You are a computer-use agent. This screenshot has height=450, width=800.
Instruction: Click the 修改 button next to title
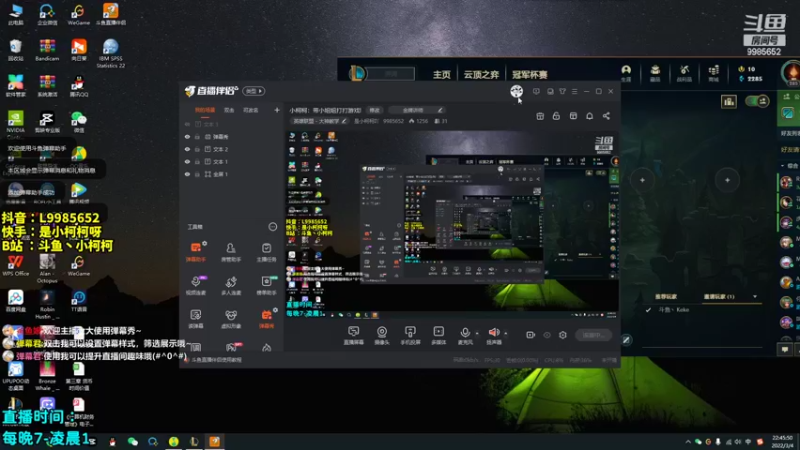coord(375,110)
